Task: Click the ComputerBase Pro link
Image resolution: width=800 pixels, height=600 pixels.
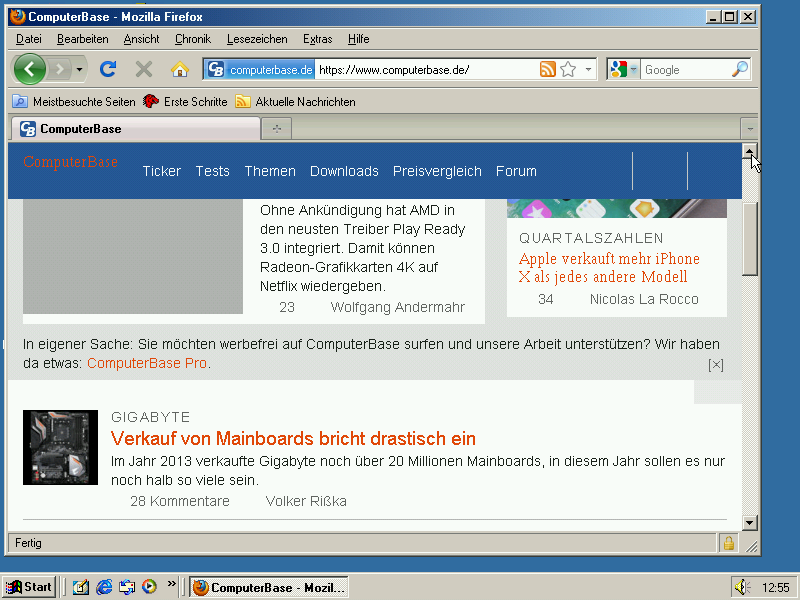Action: coord(147,363)
